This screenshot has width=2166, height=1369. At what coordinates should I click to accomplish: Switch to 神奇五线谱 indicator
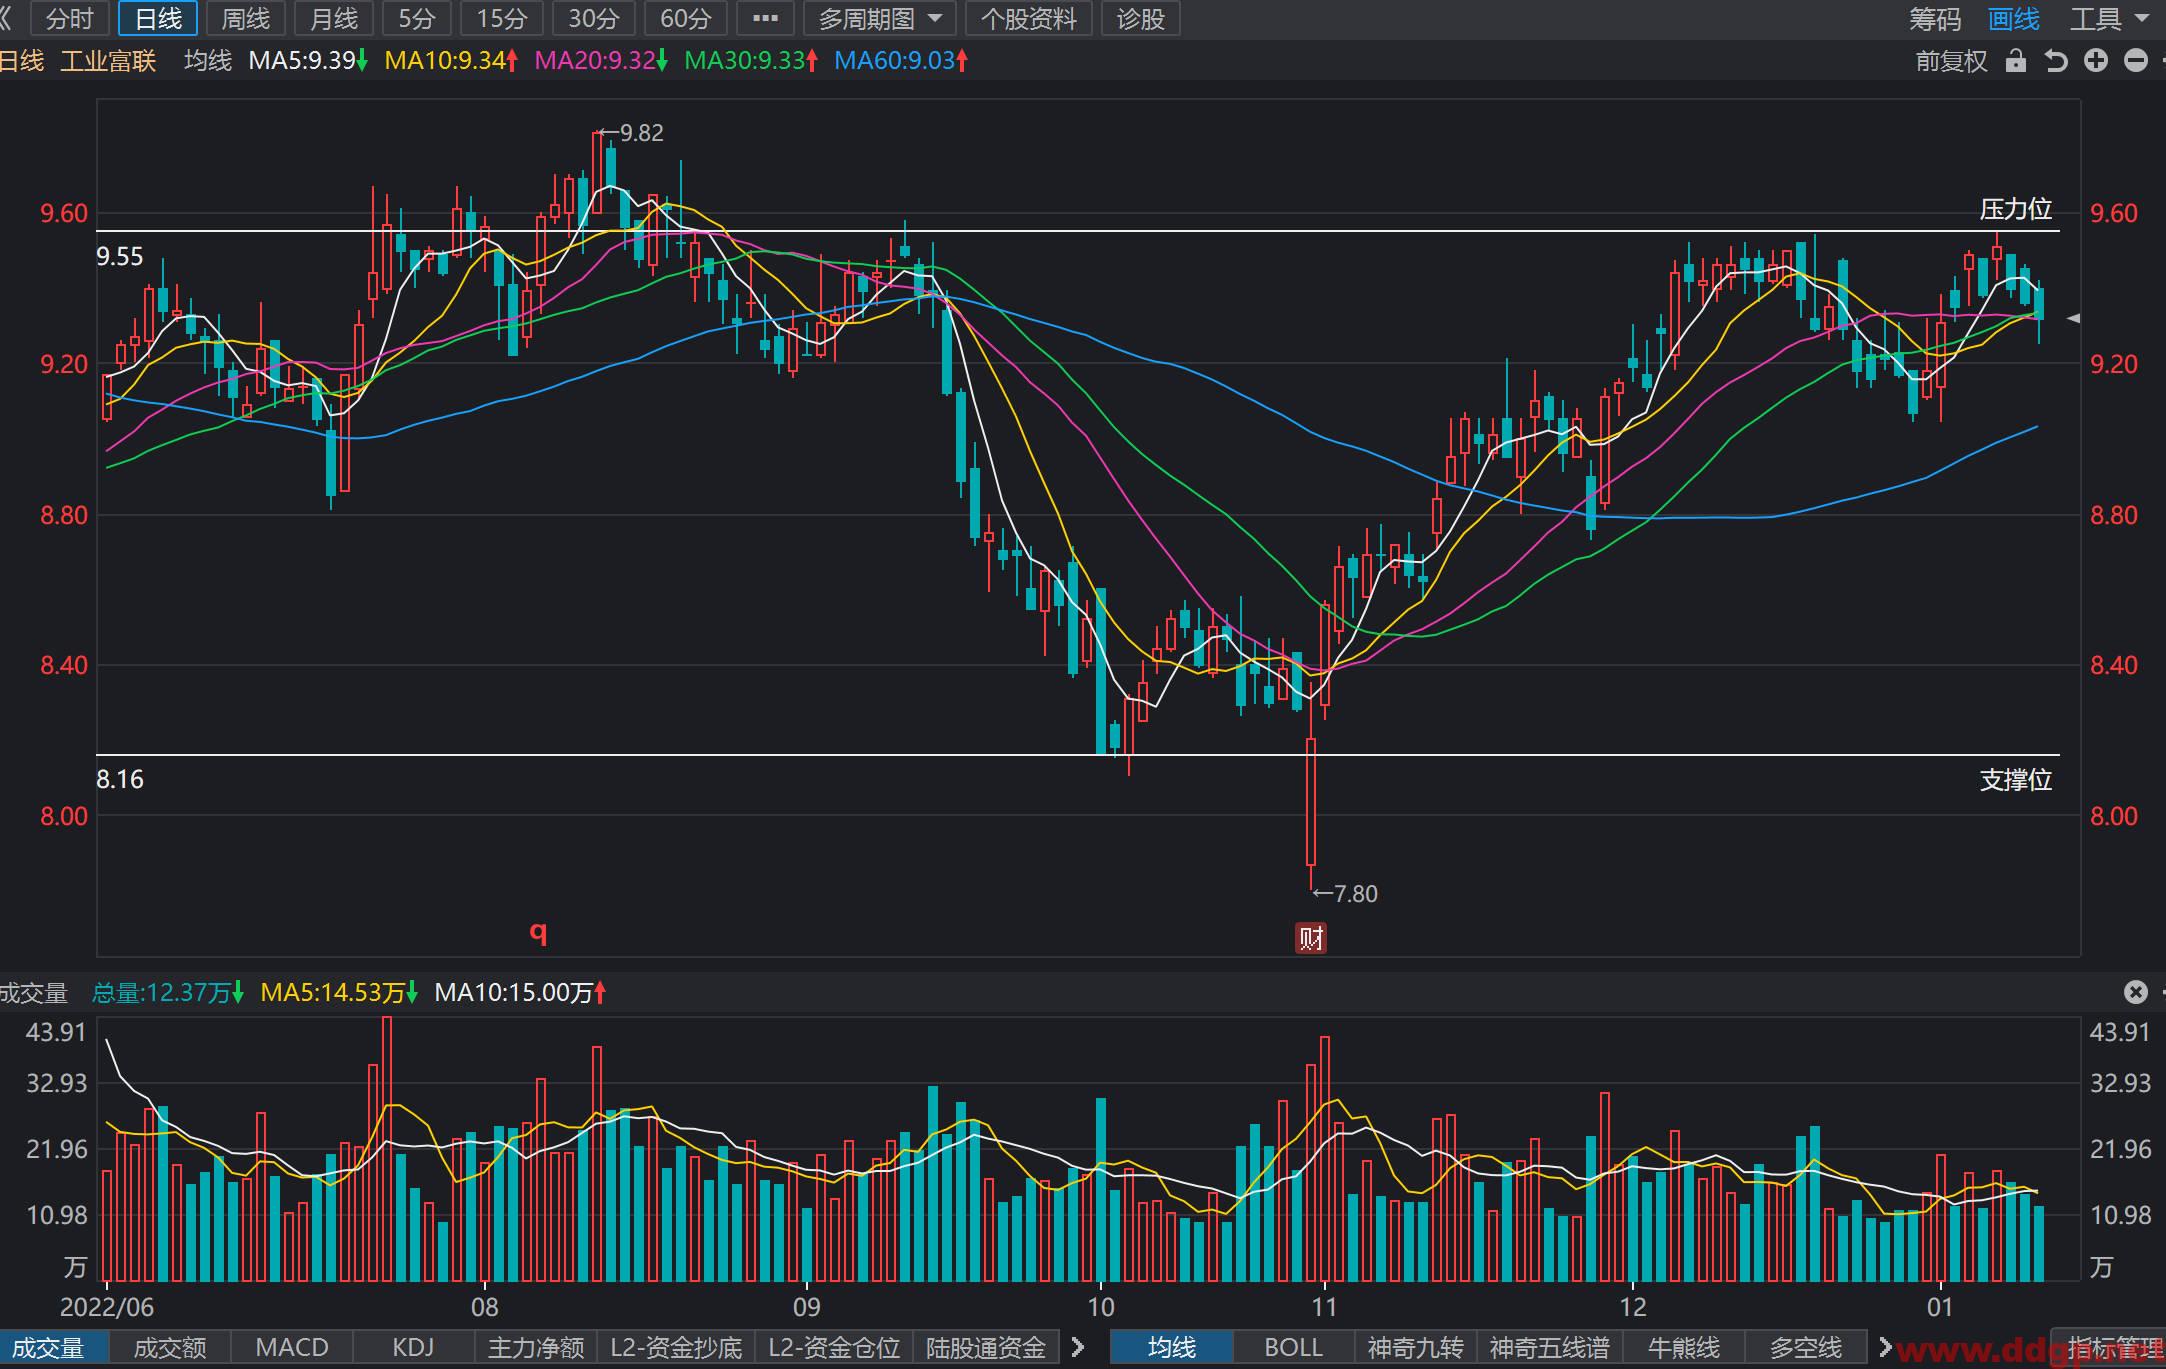1550,1348
